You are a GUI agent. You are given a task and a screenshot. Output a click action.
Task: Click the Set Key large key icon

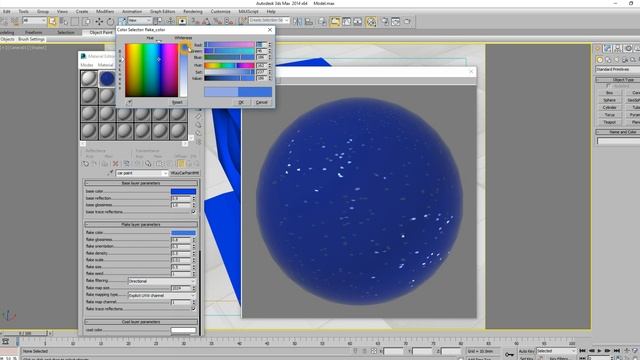509,354
